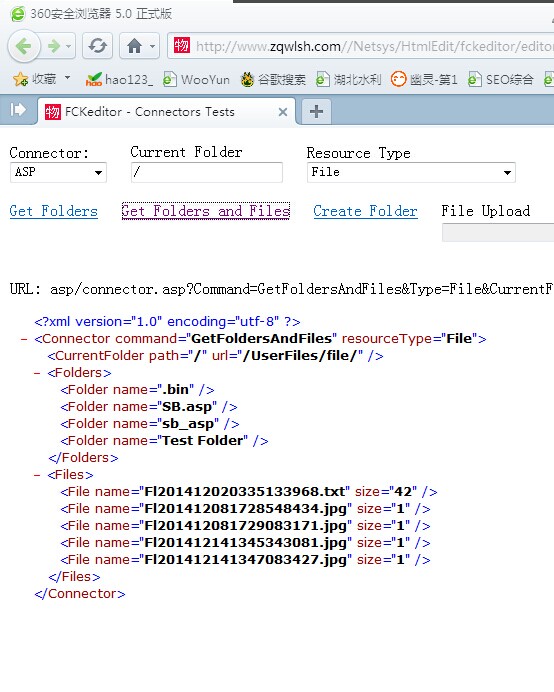Go to the Home page icon

coord(134,46)
